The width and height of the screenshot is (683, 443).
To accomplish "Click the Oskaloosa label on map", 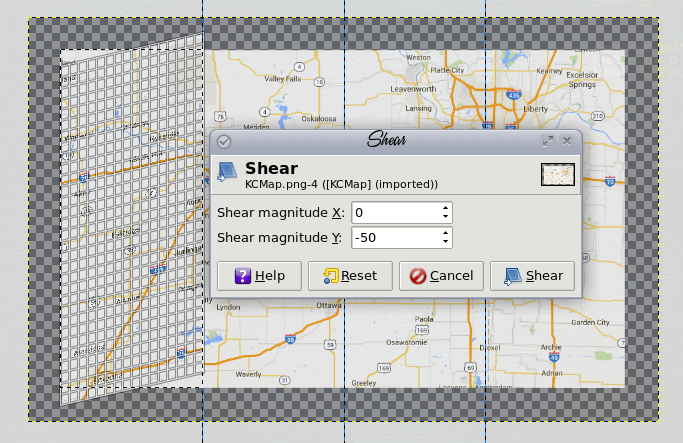I will coord(319,118).
